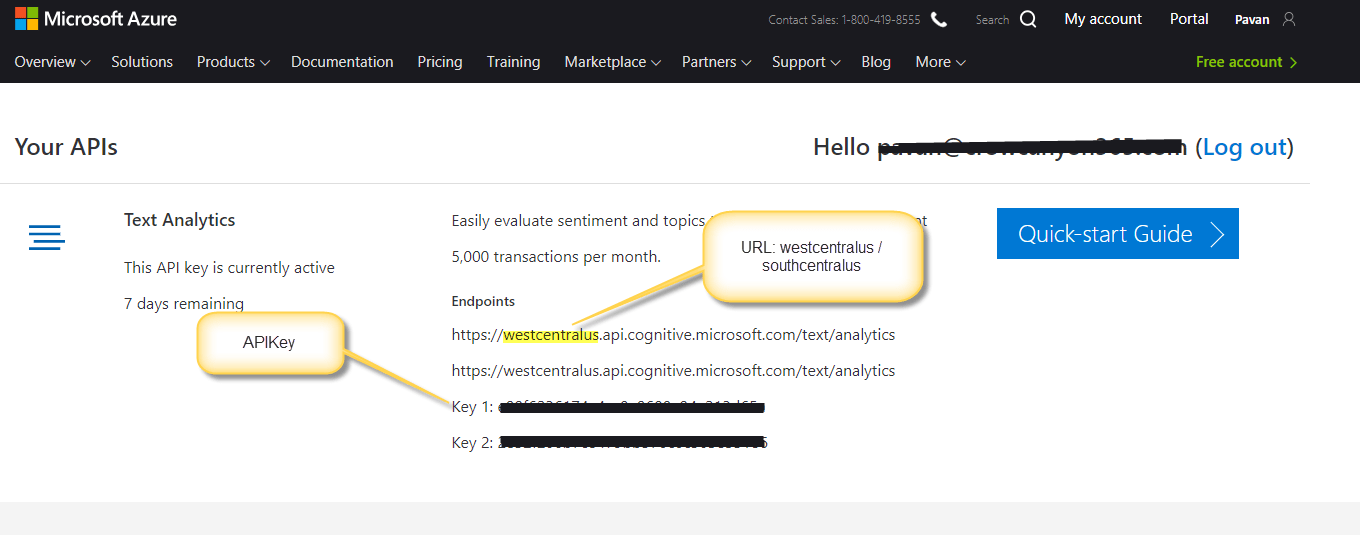Expand the Overview dropdown

(x=52, y=62)
